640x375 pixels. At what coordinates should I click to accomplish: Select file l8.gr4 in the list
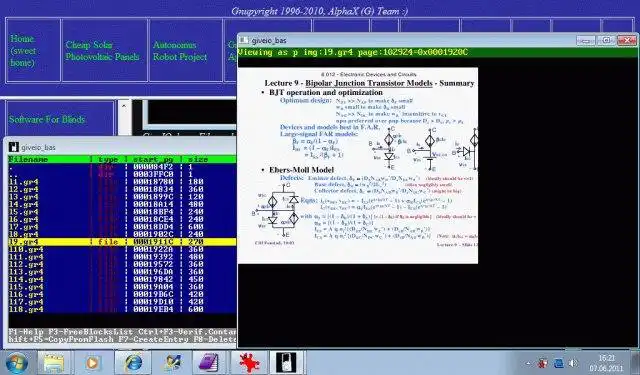(24, 234)
